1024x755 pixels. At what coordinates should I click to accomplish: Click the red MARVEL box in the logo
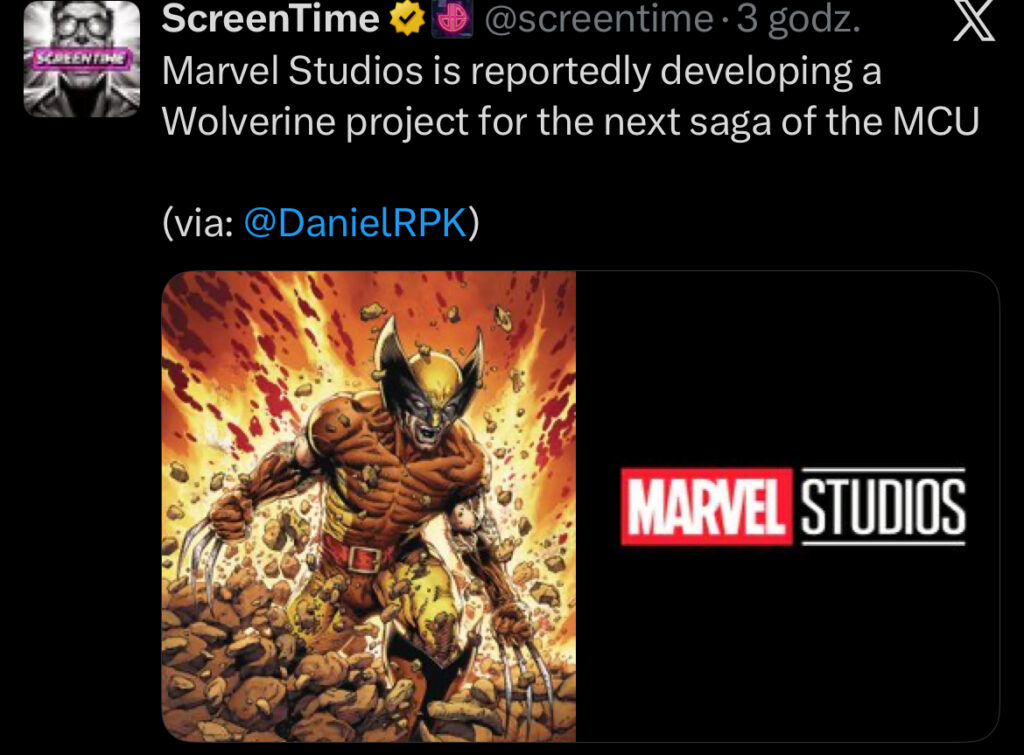(x=706, y=506)
